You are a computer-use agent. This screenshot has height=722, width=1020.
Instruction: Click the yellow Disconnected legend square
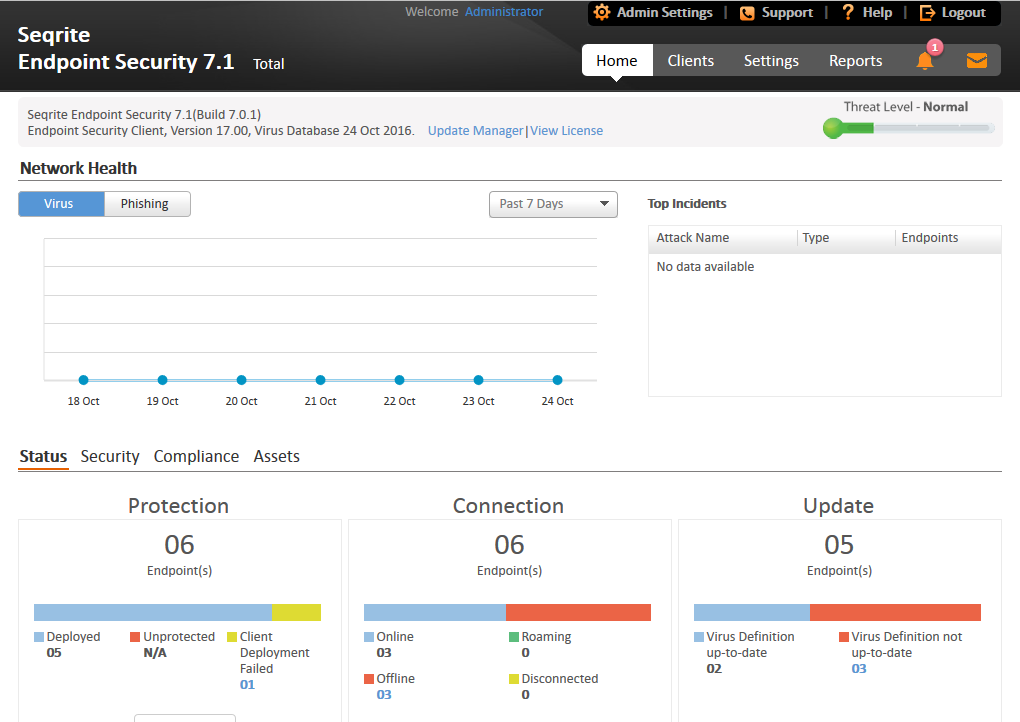click(x=514, y=679)
